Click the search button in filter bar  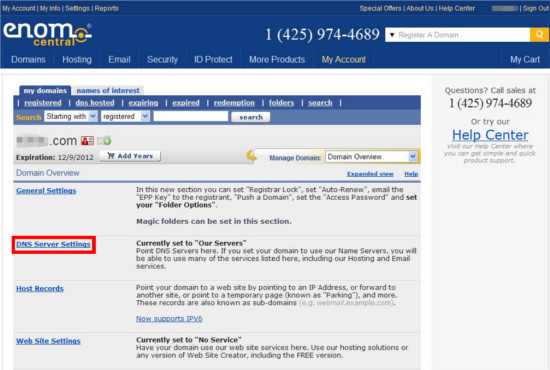tap(251, 117)
